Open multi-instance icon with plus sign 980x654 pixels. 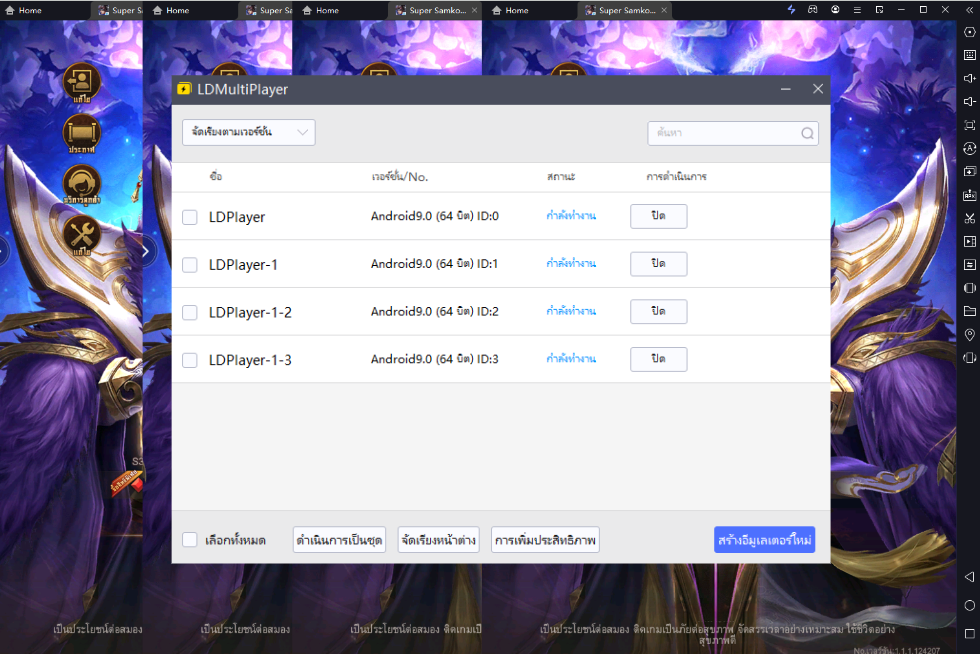(969, 171)
